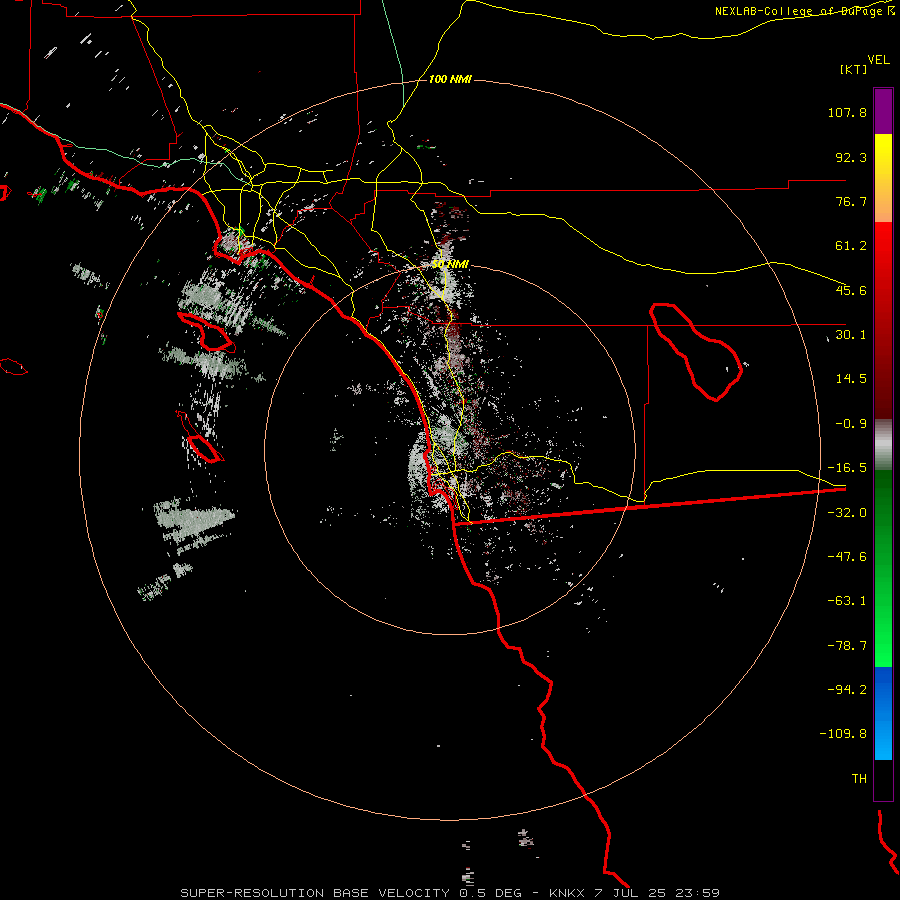Click the green segment of the velocity color bar
900x900 pixels.
click(883, 568)
